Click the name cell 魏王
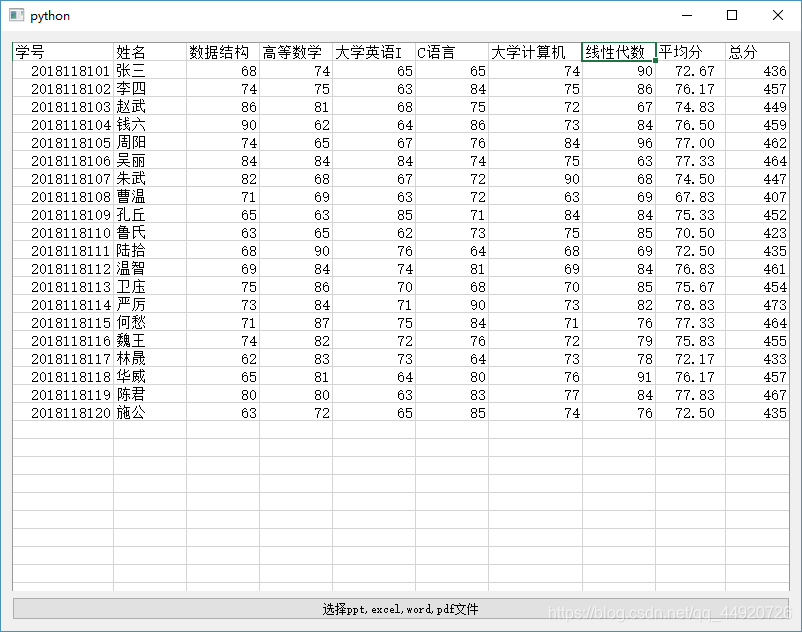 click(150, 341)
